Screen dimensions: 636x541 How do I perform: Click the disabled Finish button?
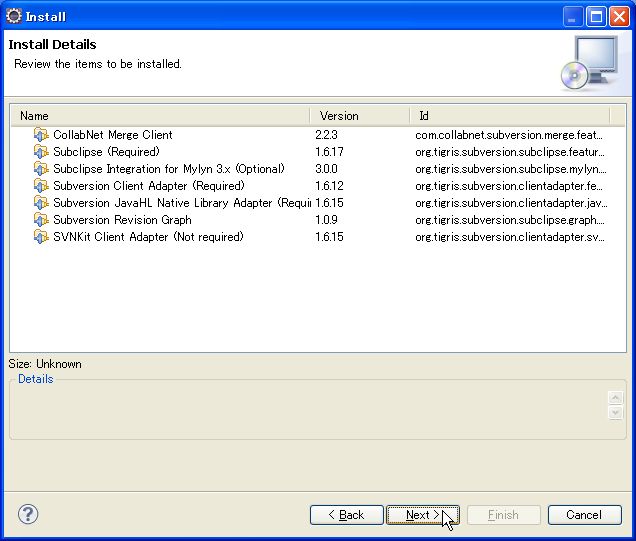pyautogui.click(x=503, y=515)
